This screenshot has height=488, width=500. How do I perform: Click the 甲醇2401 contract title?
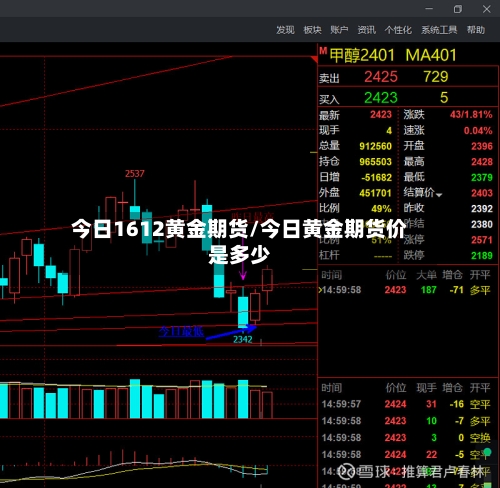(x=362, y=55)
